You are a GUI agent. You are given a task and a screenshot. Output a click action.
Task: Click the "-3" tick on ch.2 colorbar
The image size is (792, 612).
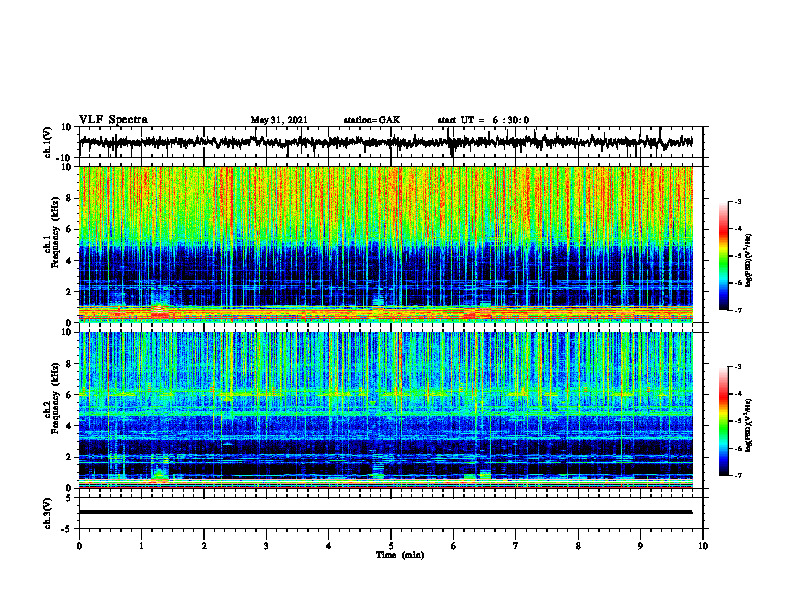[x=737, y=367]
